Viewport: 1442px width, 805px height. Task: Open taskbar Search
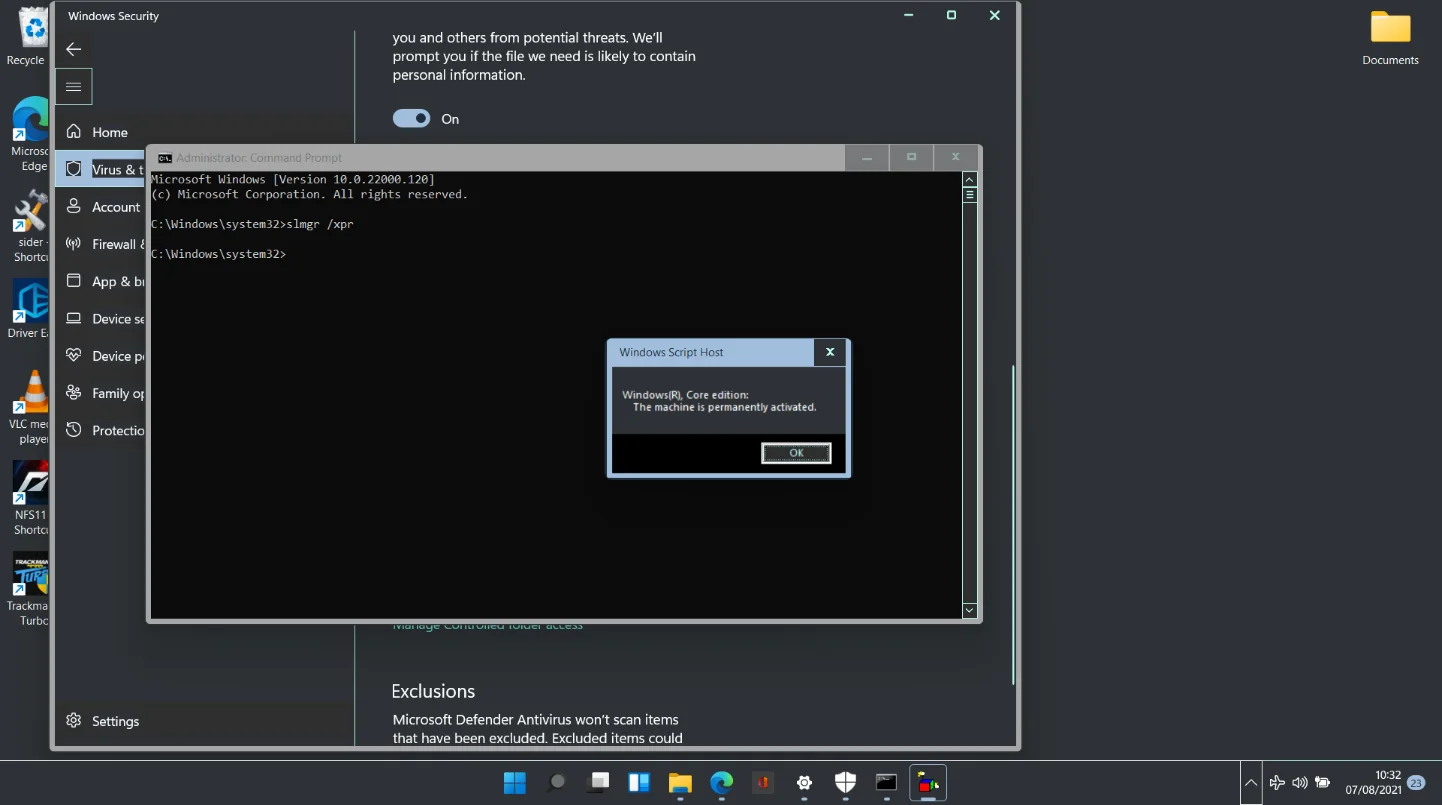click(557, 783)
